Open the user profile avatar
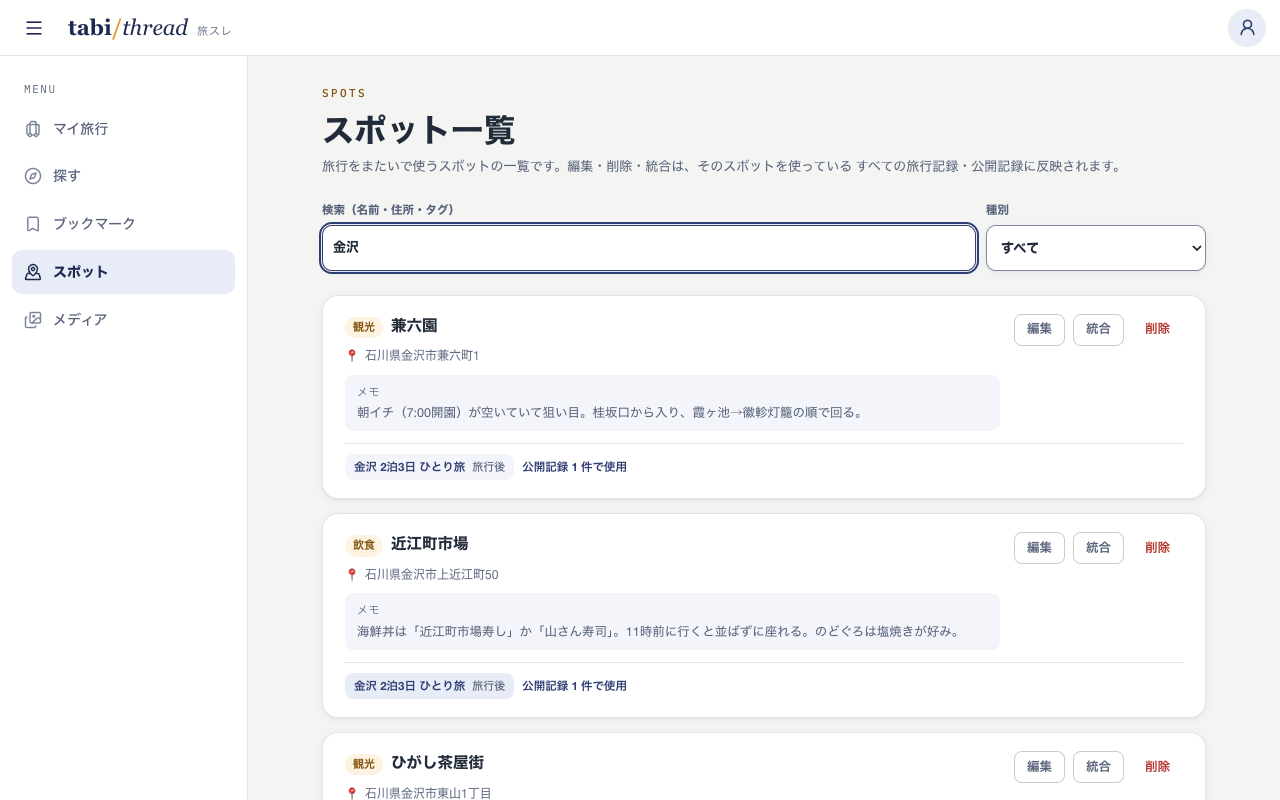Image resolution: width=1280 pixels, height=800 pixels. tap(1247, 28)
